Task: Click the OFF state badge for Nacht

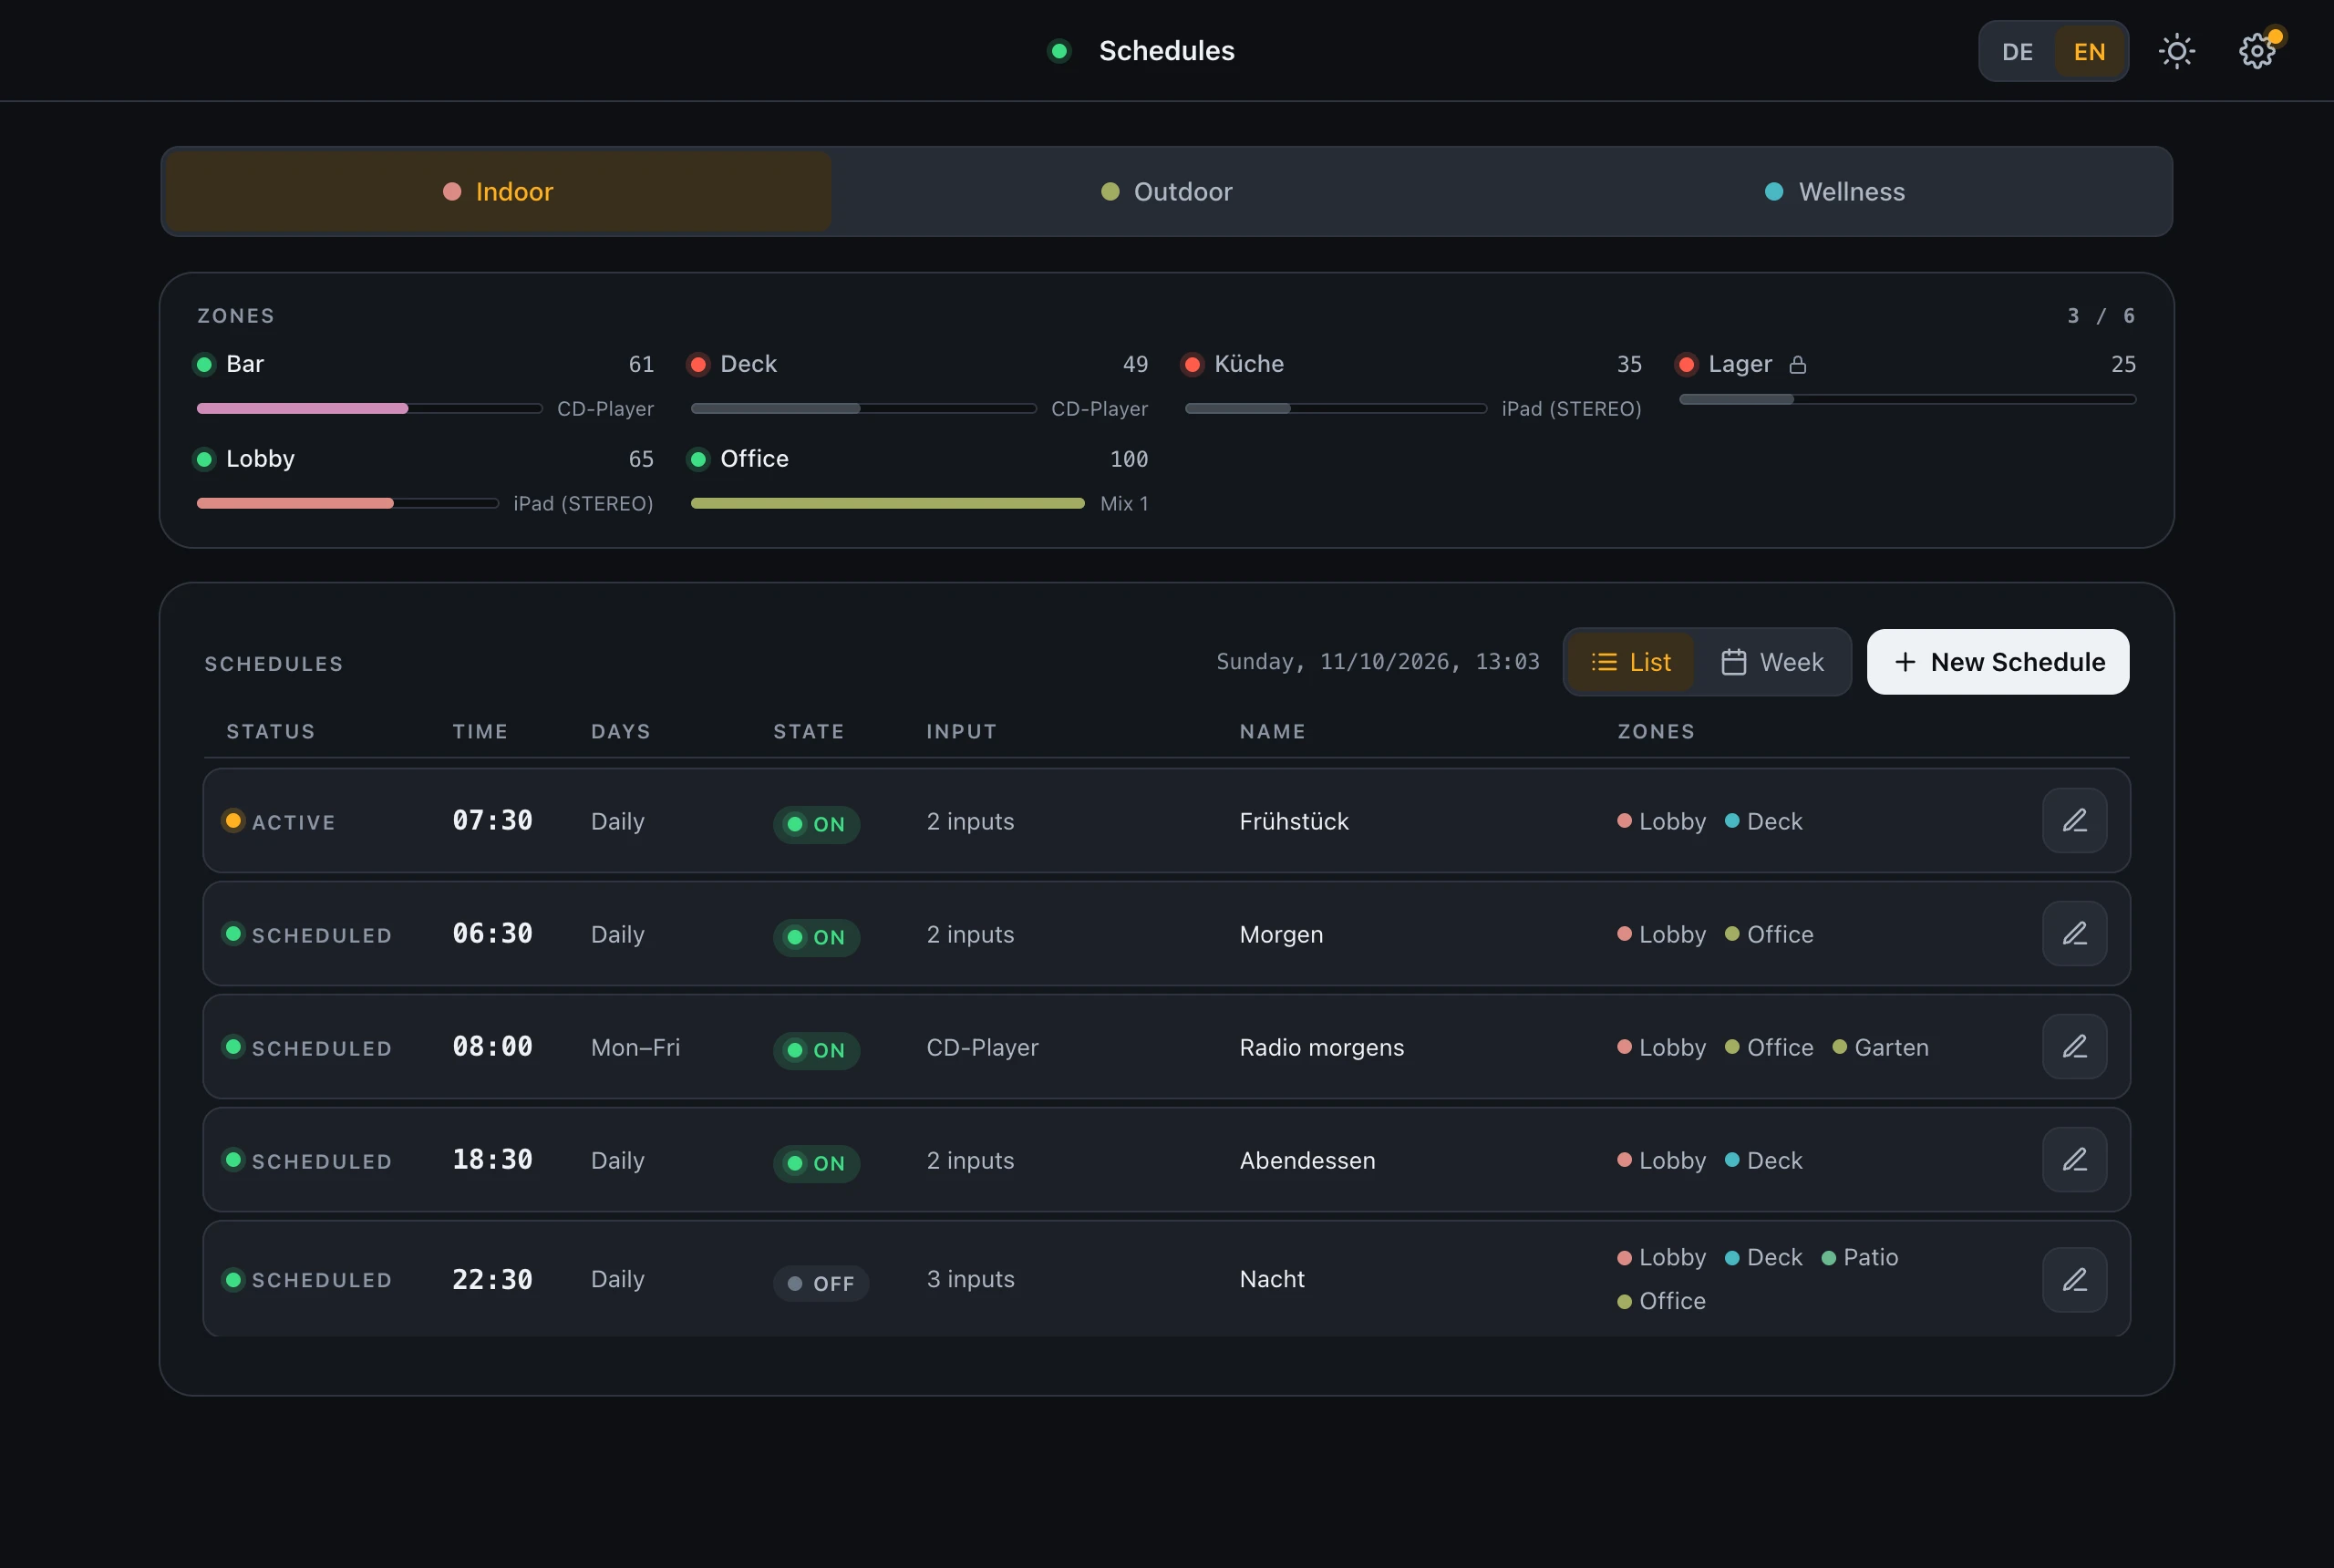Action: pyautogui.click(x=820, y=1283)
